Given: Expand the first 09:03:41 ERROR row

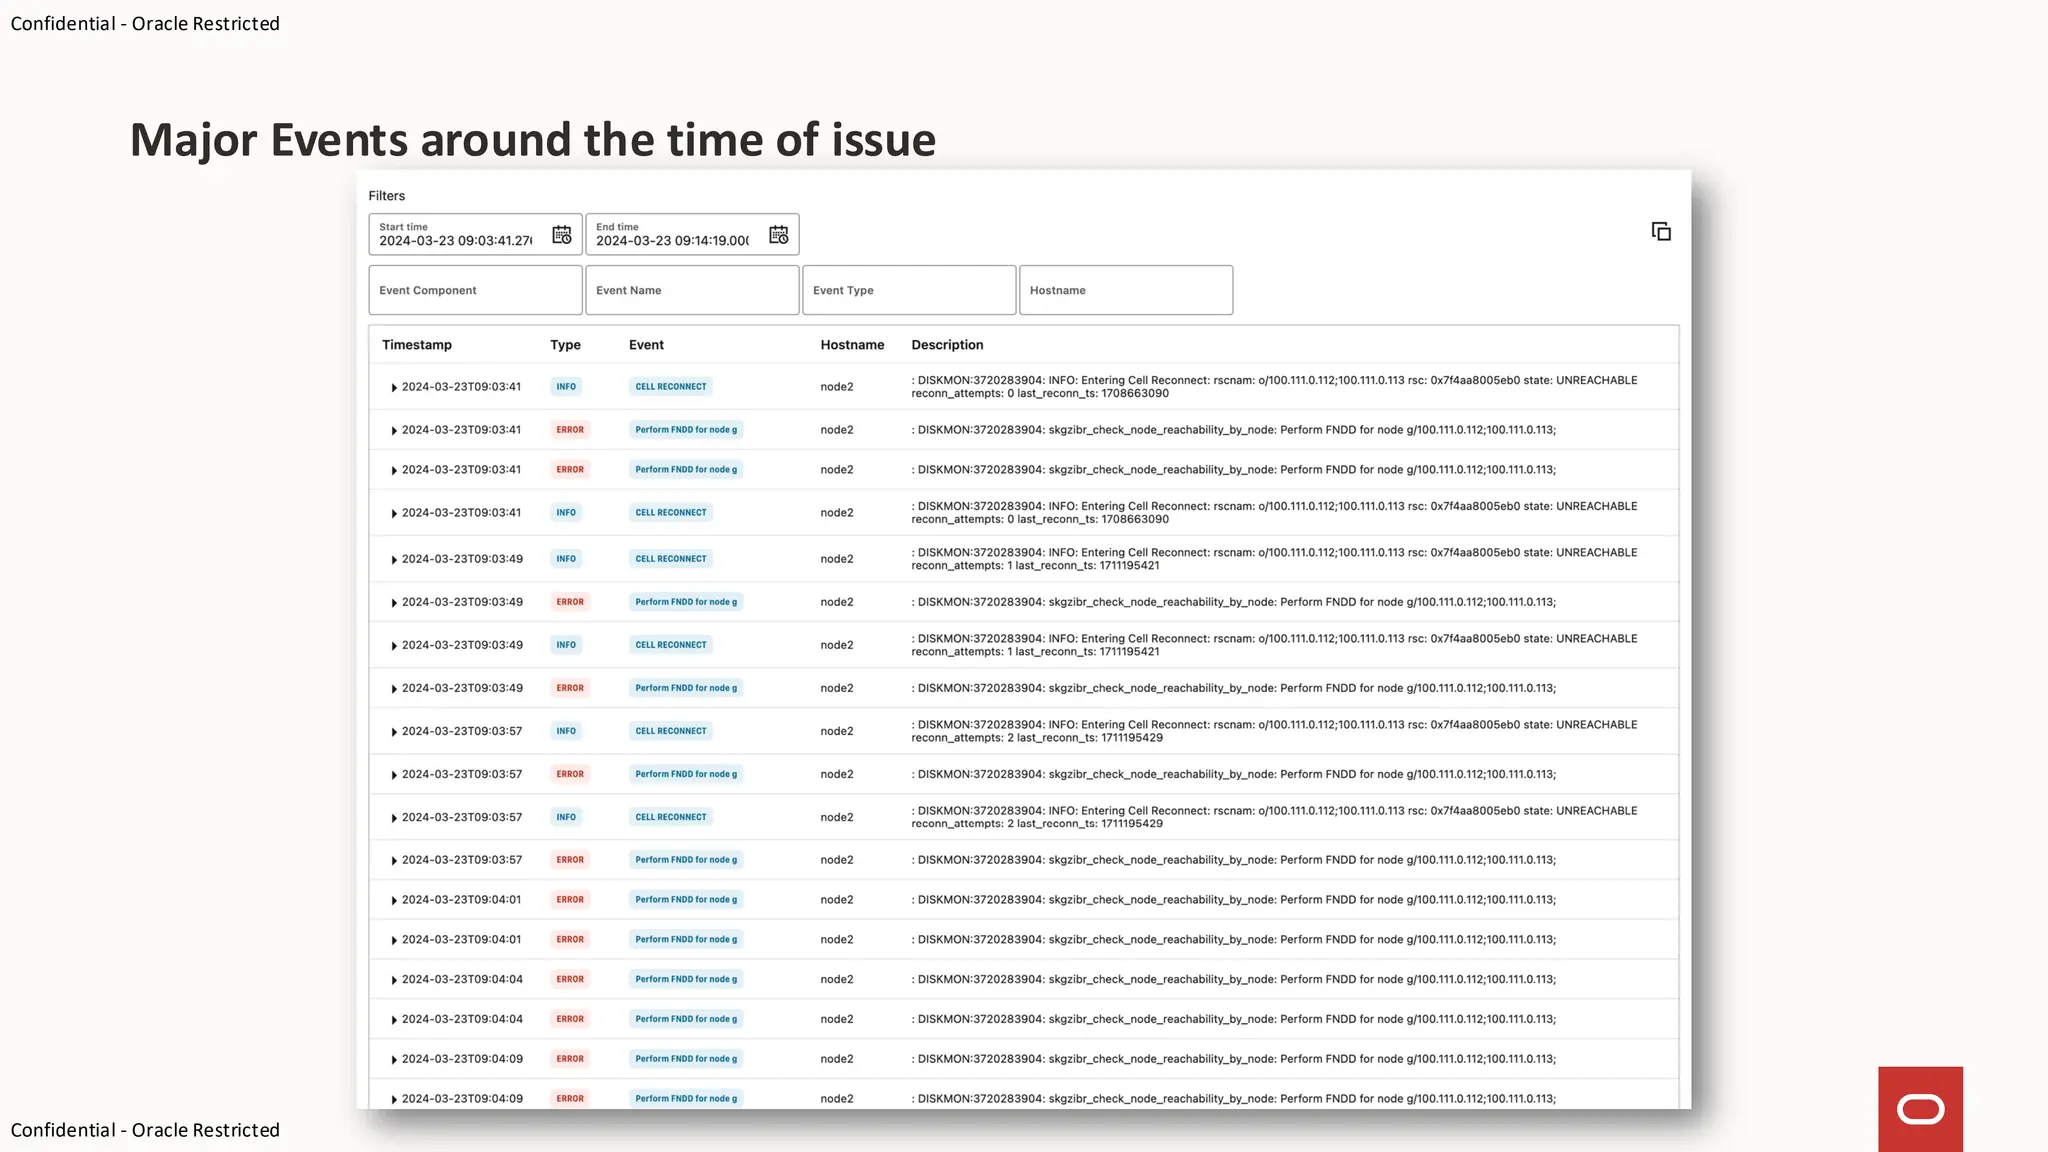Looking at the screenshot, I should [x=394, y=430].
